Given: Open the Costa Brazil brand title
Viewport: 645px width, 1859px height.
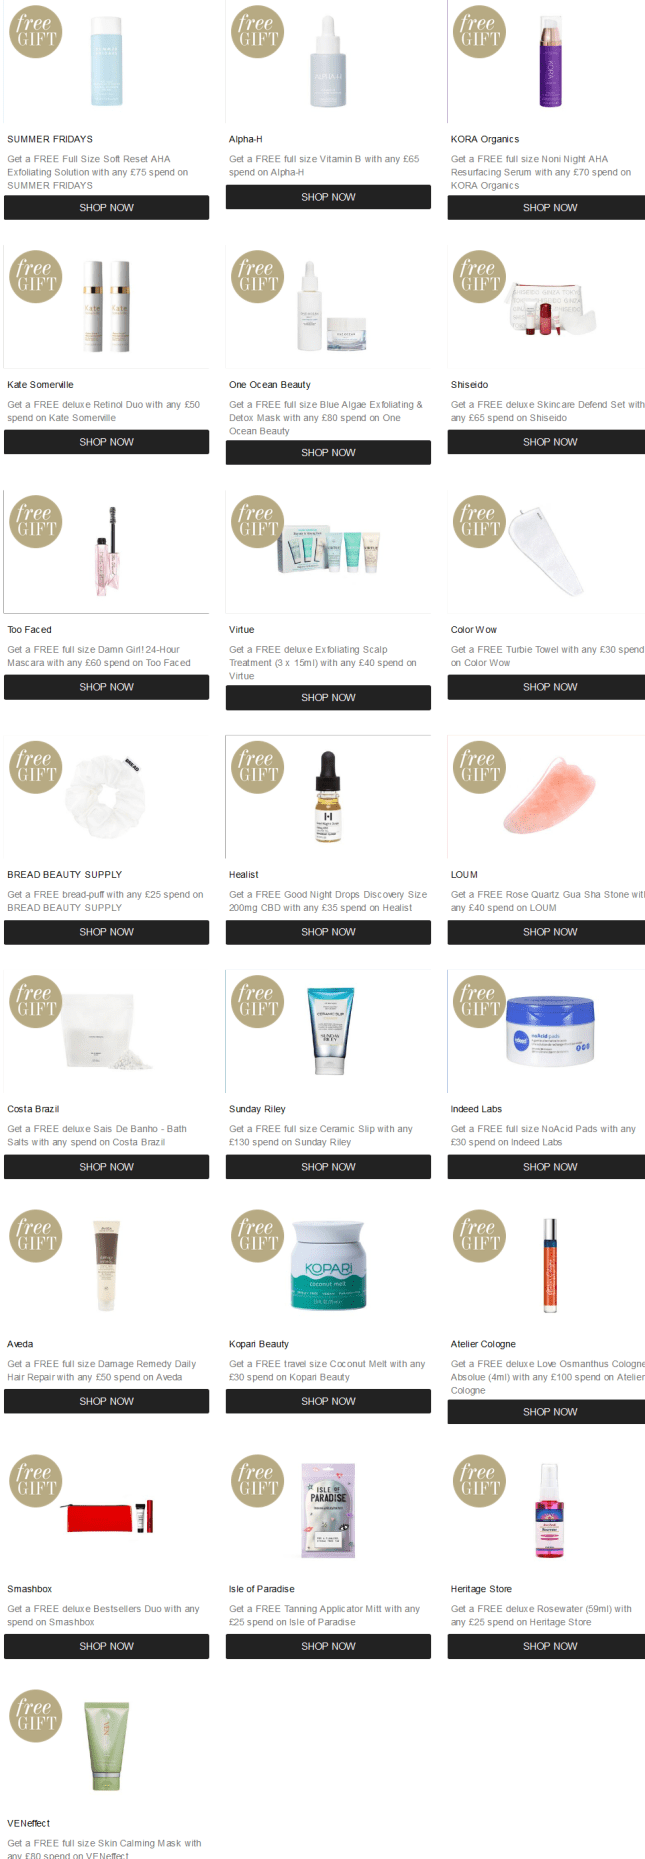Looking at the screenshot, I should click(x=33, y=1109).
